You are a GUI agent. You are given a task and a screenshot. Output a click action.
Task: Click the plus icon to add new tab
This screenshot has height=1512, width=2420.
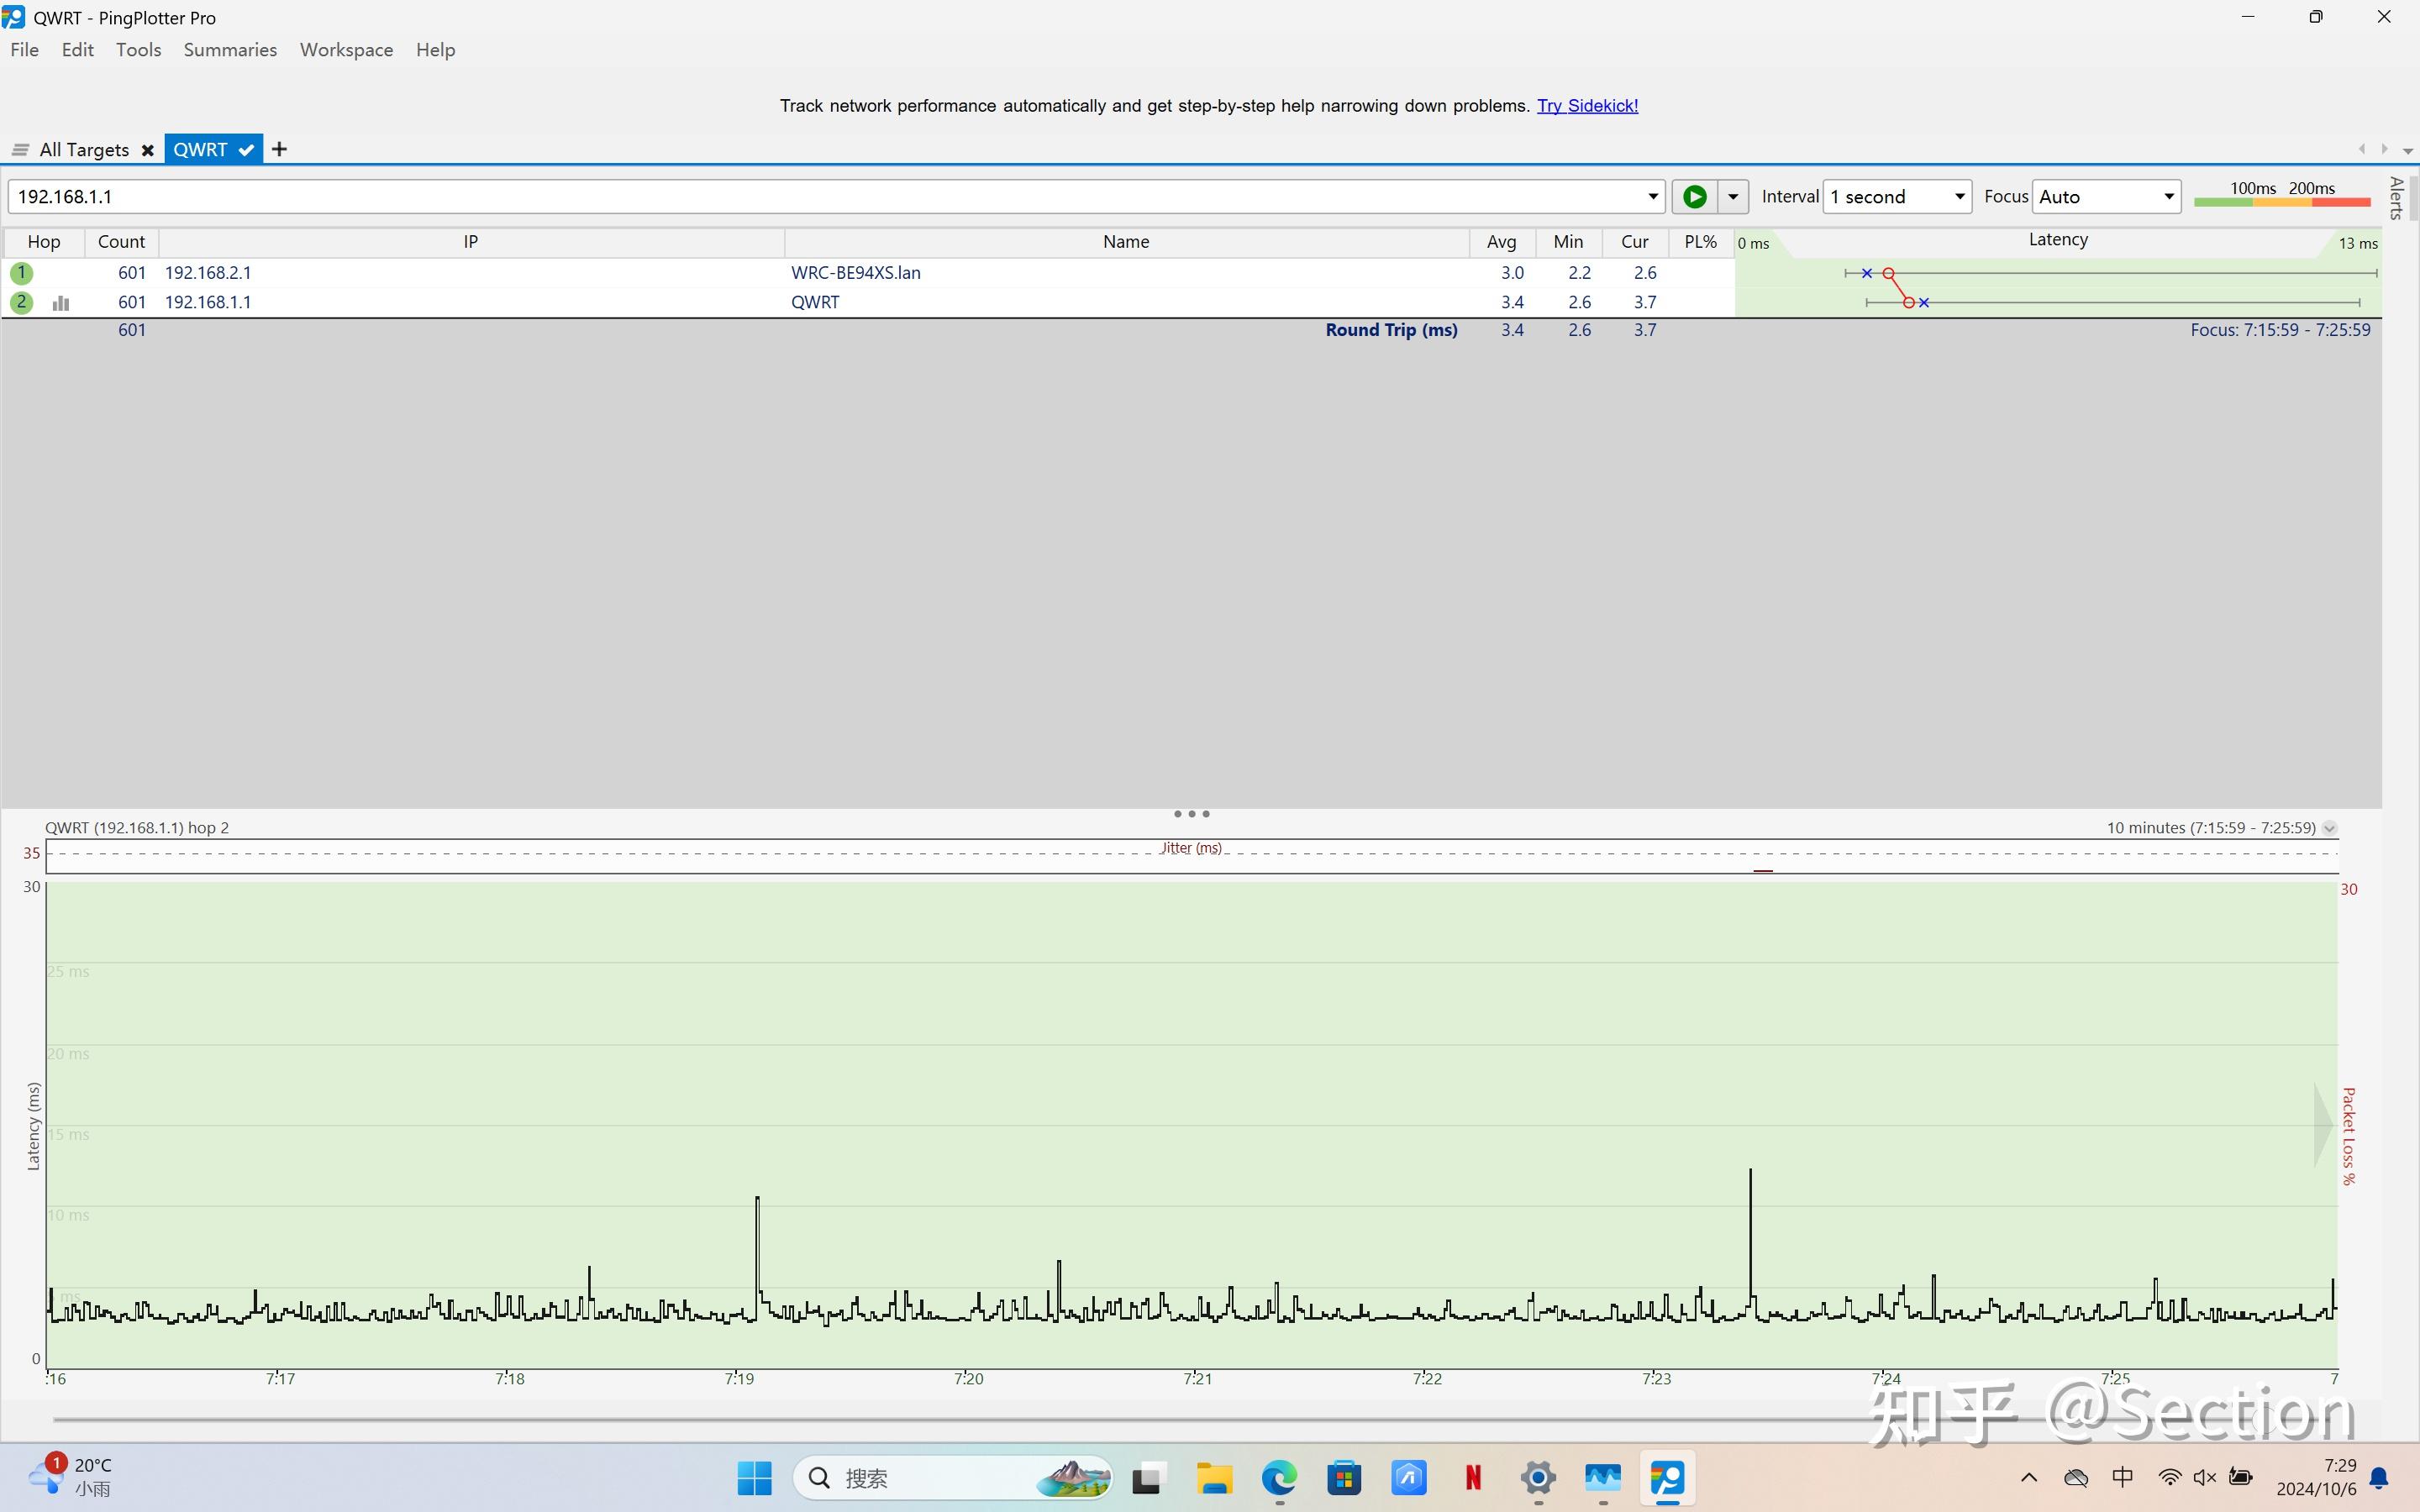(x=279, y=150)
